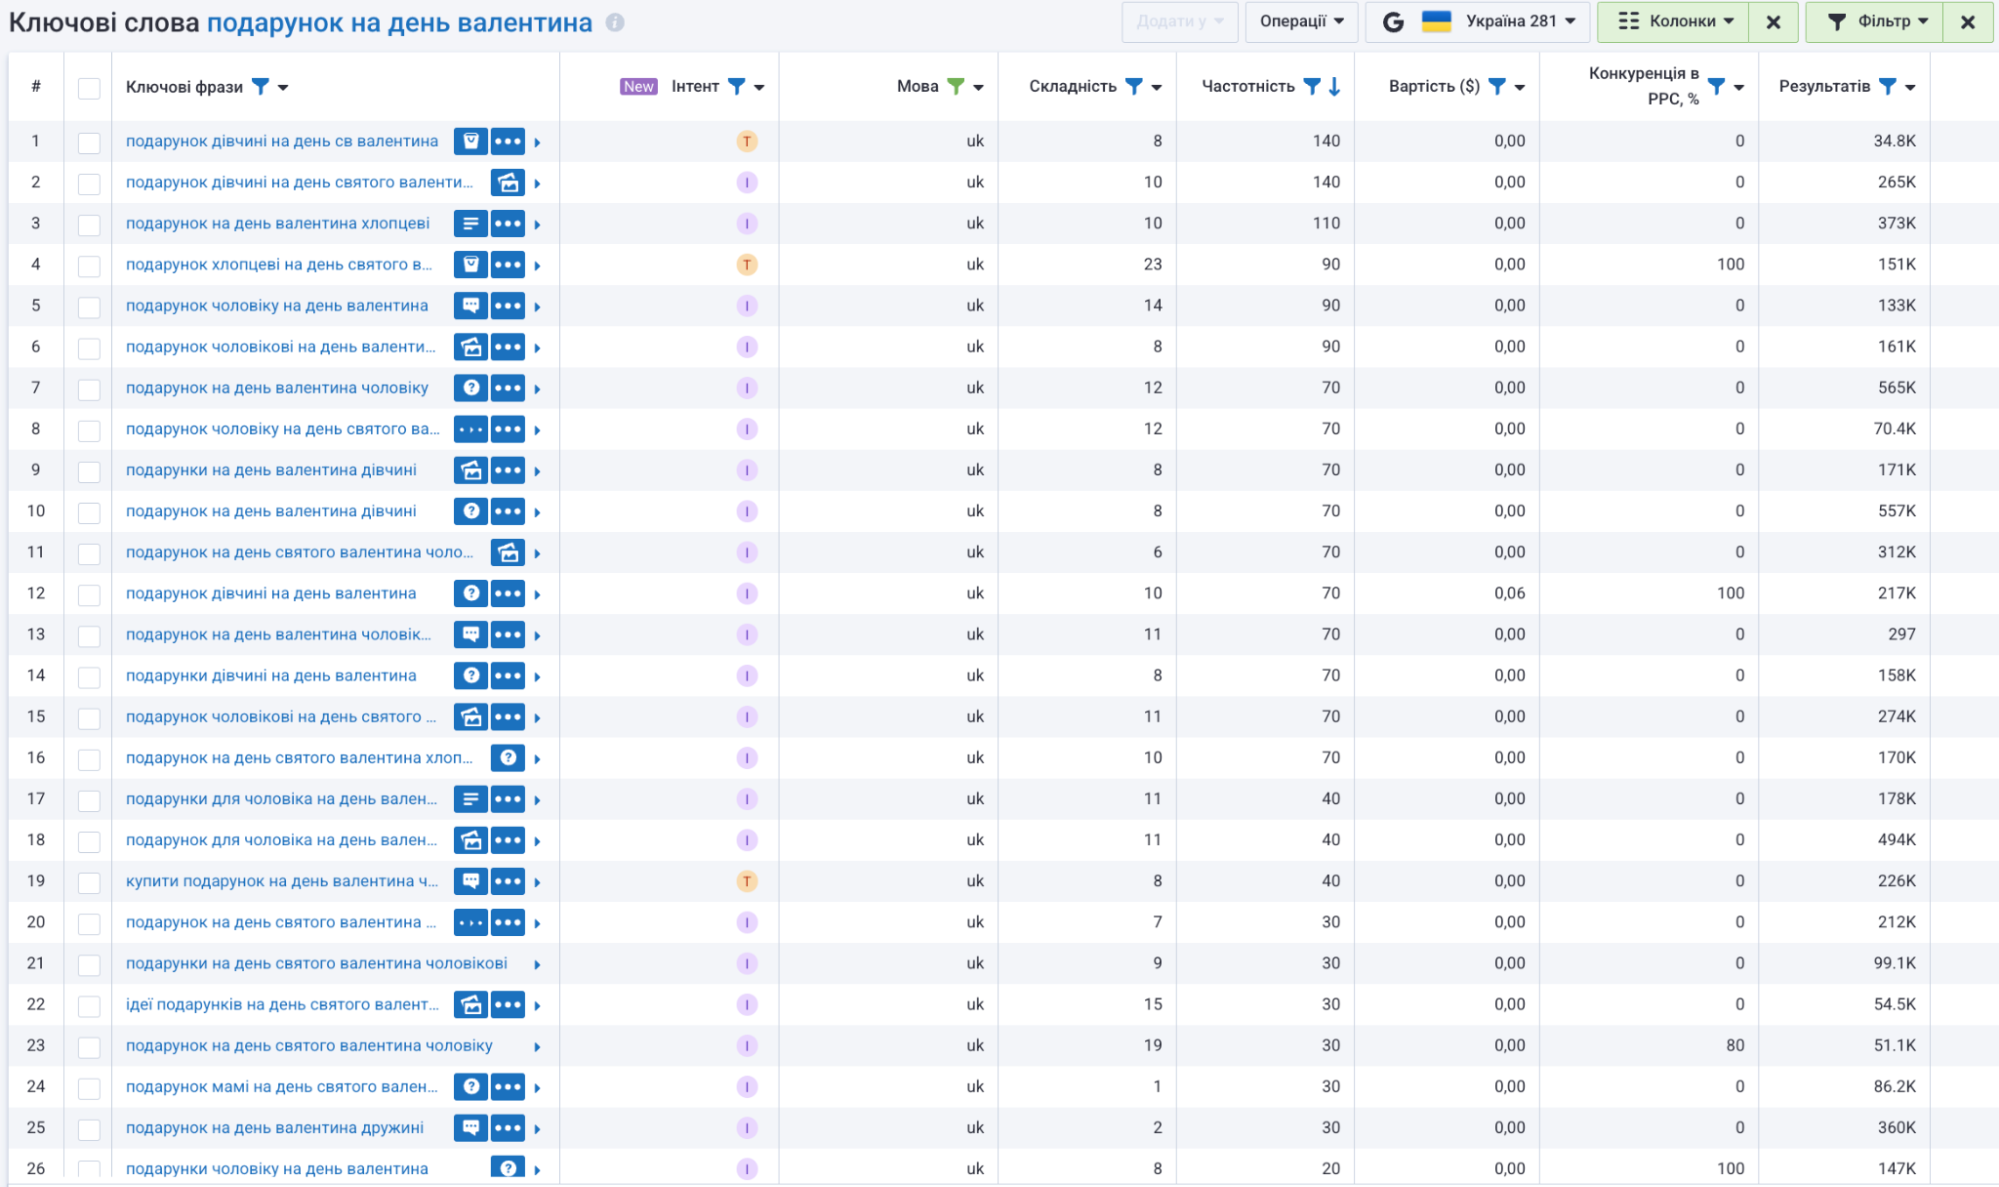Viewport: 1999px width, 1187px height.
Task: Check the checkbox for row 6
Action: tap(89, 349)
